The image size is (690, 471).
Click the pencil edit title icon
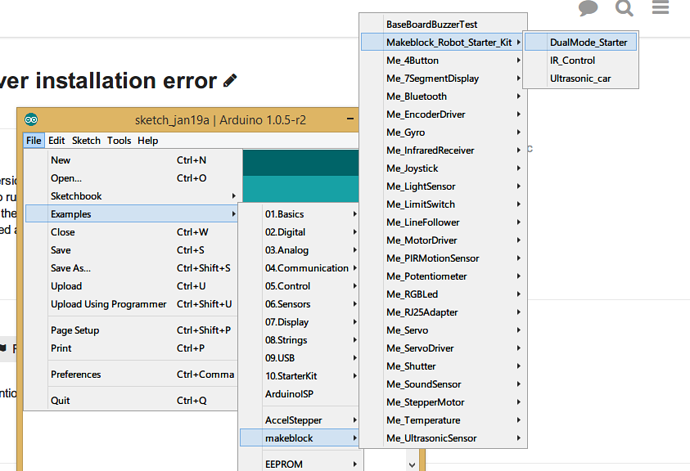point(230,81)
